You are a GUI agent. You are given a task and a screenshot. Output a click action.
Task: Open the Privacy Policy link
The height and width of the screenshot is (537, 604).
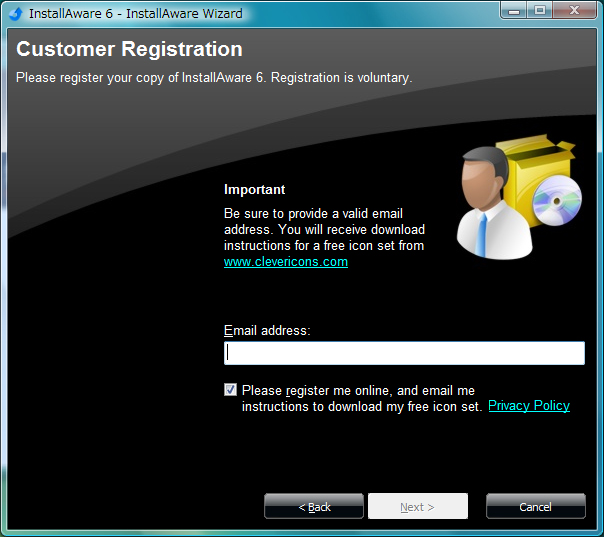[x=529, y=405]
